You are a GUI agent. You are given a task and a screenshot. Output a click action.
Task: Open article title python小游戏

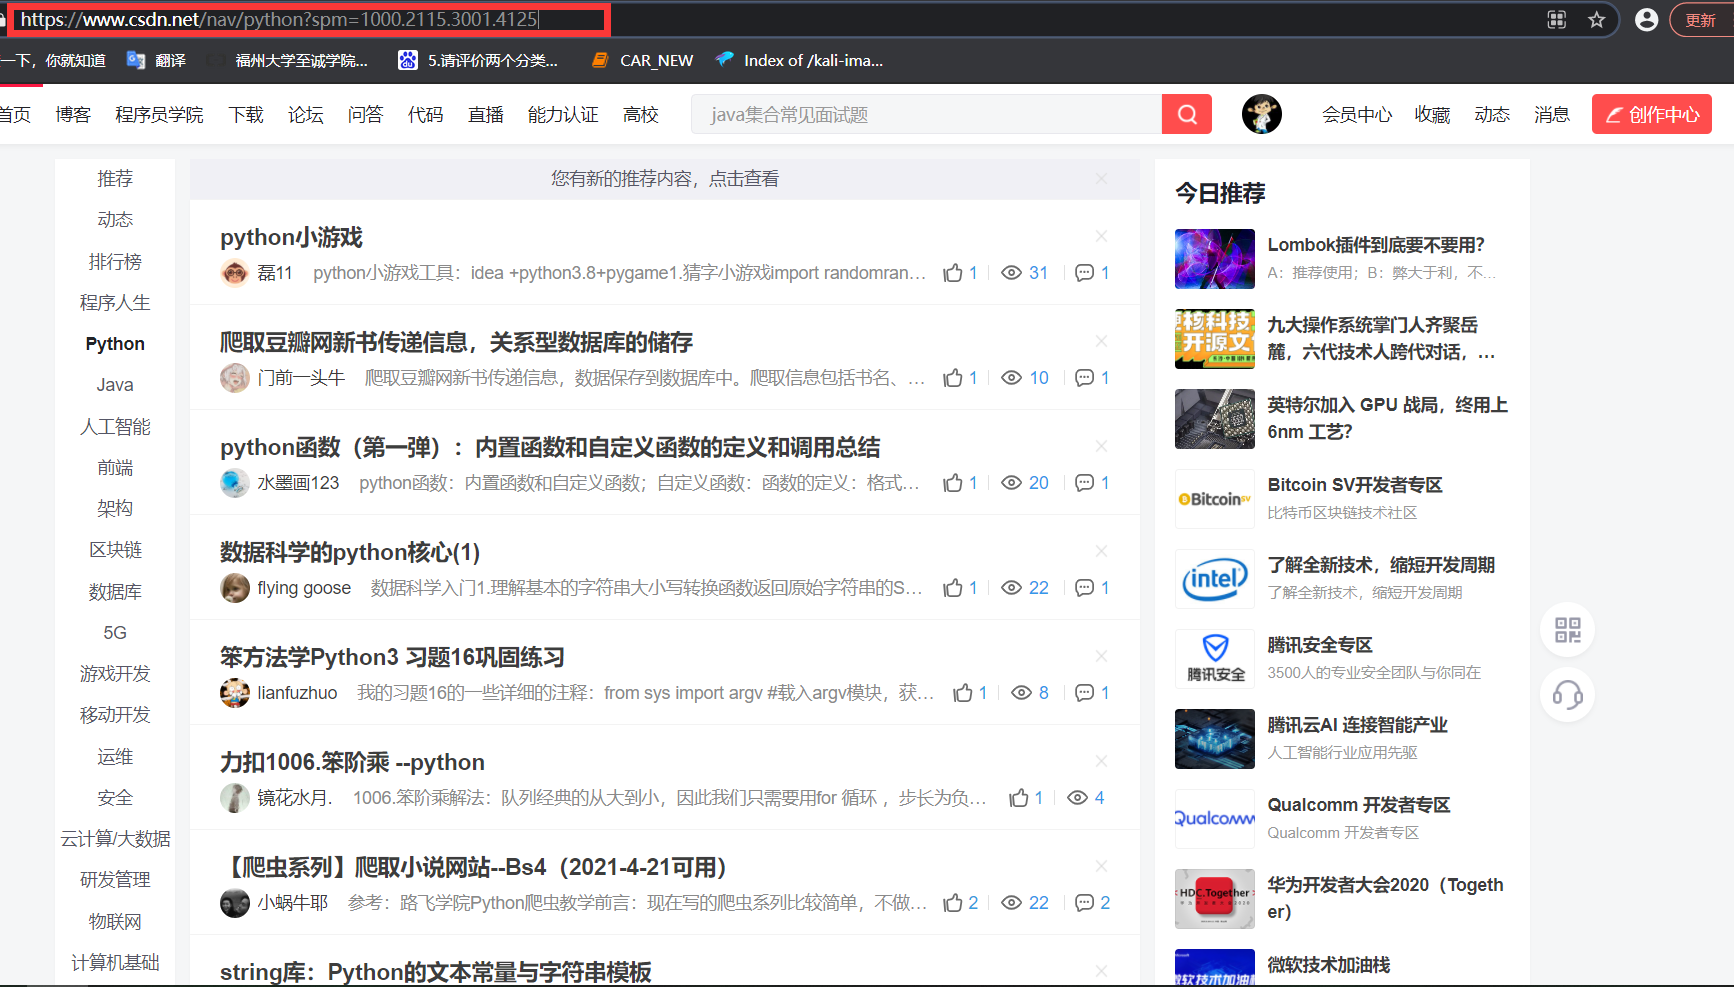point(291,237)
